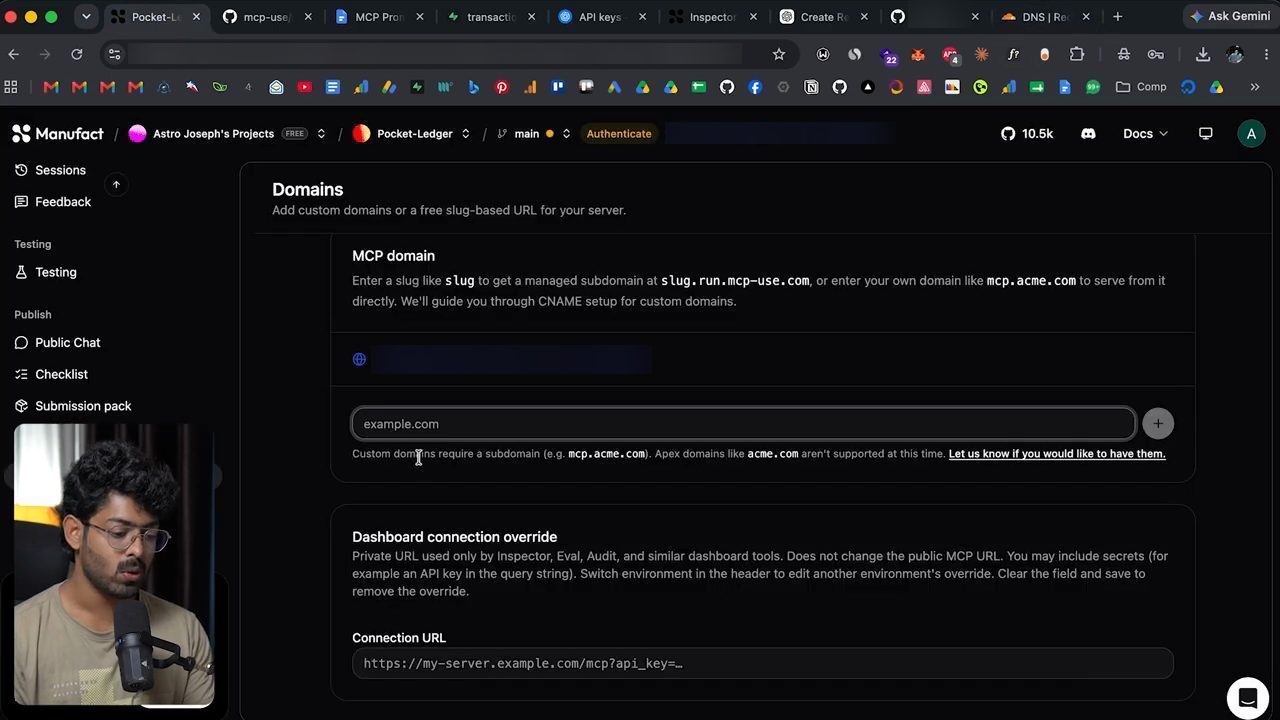The image size is (1280, 720).
Task: Focus the example.com domain input
Action: point(744,424)
